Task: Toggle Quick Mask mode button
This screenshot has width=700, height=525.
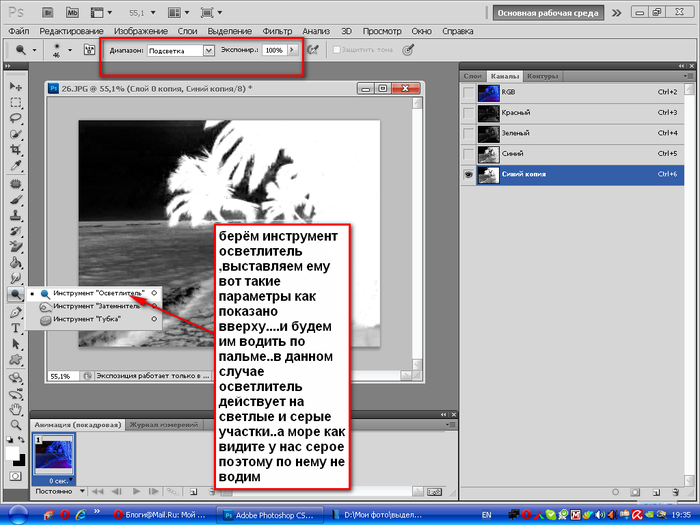Action: tap(15, 476)
